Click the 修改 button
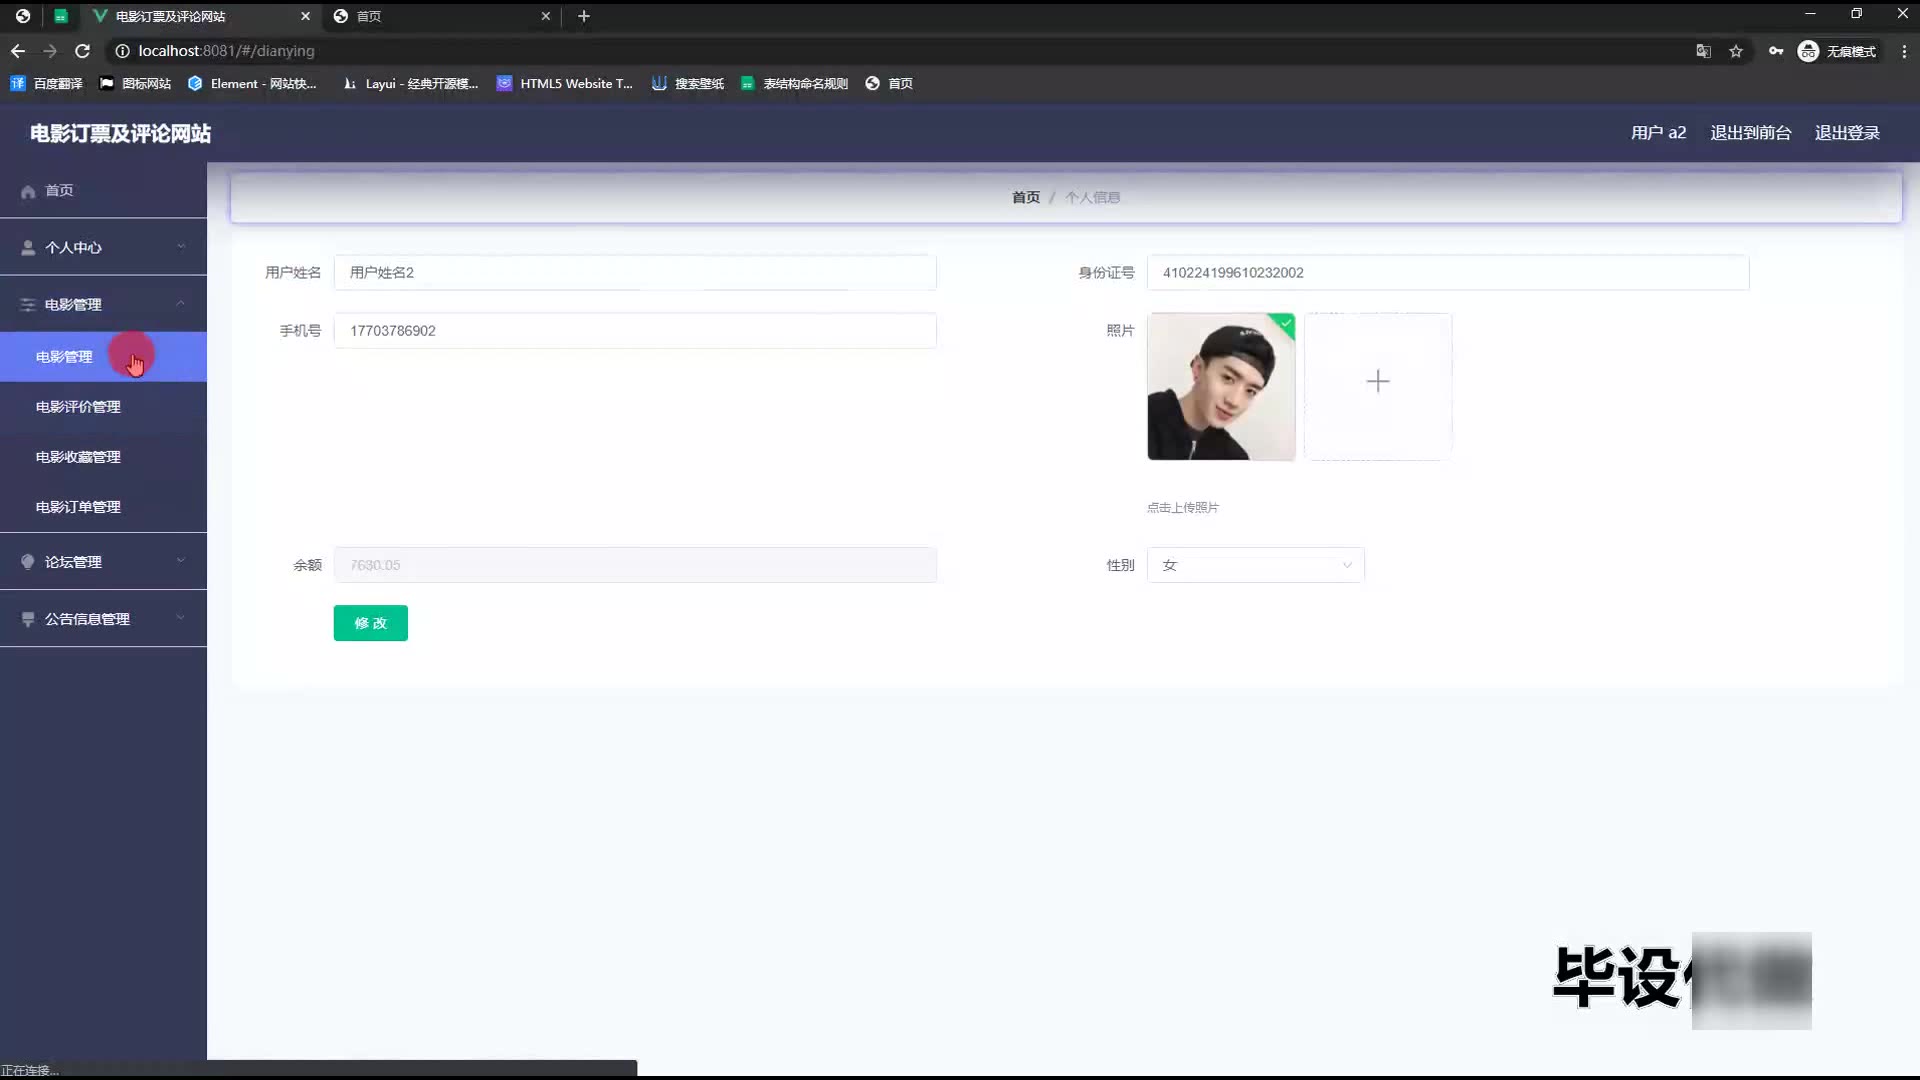Image resolution: width=1920 pixels, height=1080 pixels. (x=371, y=623)
